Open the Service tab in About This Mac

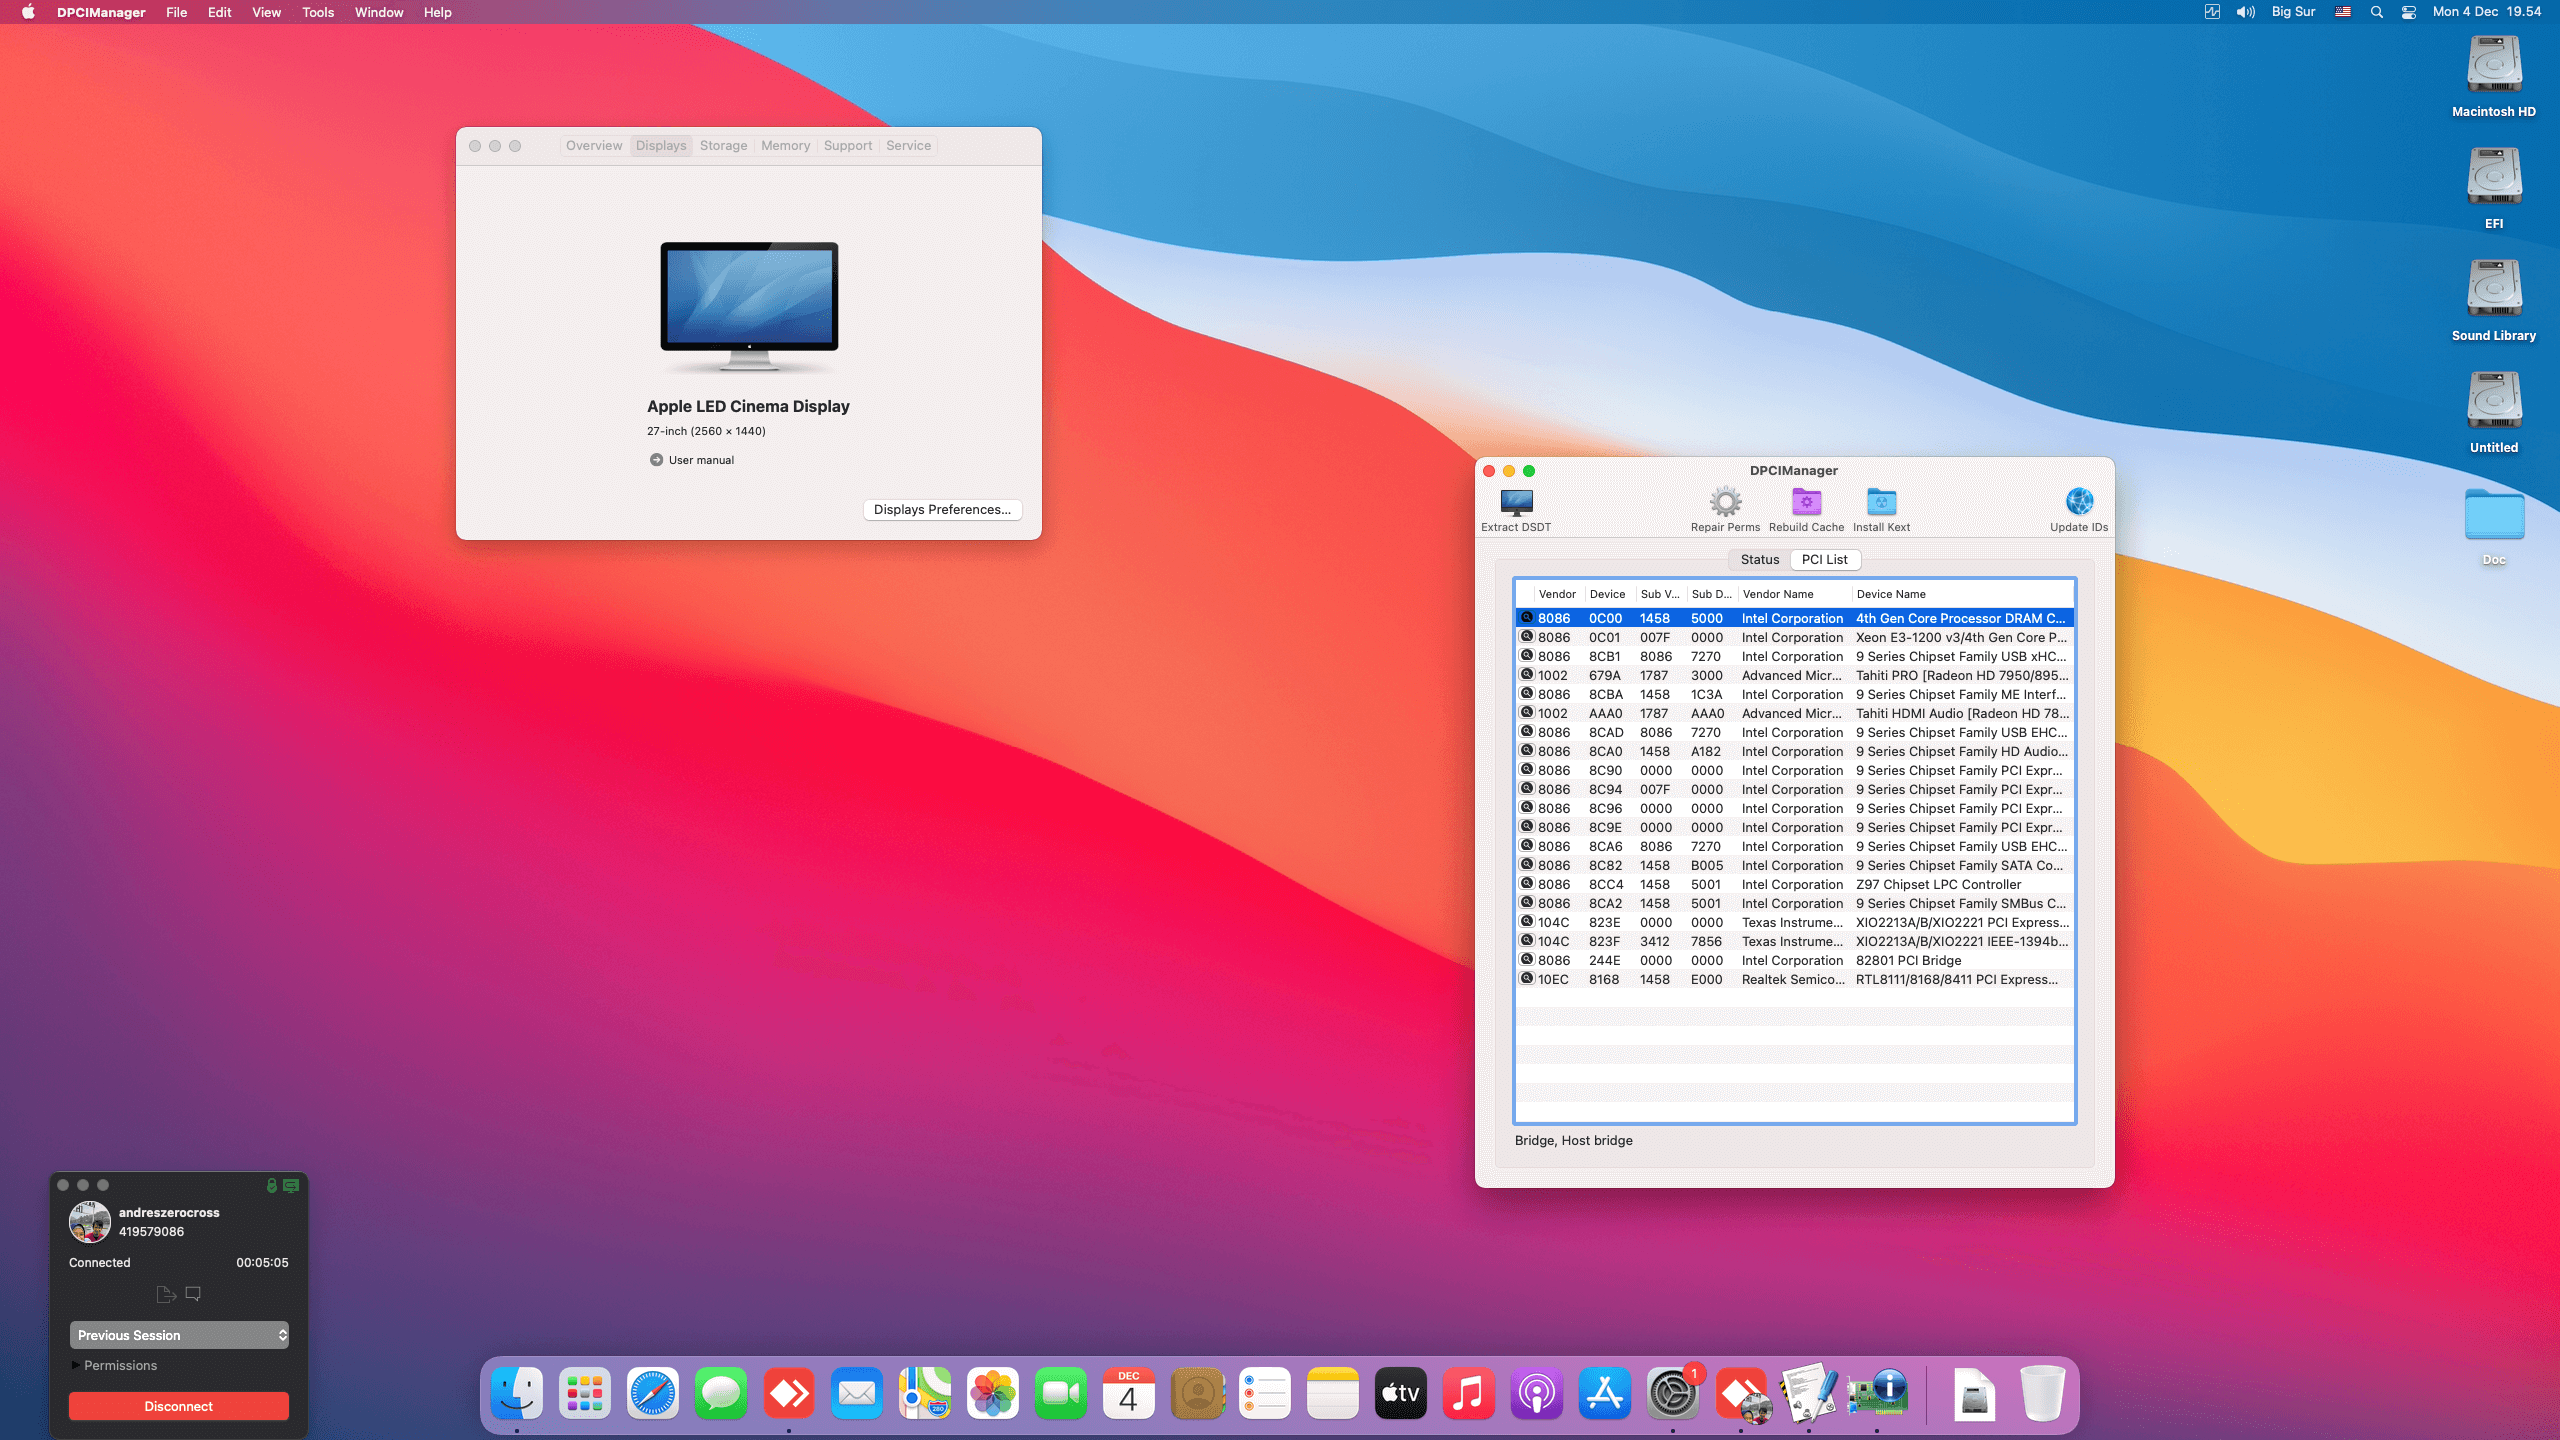[x=908, y=145]
